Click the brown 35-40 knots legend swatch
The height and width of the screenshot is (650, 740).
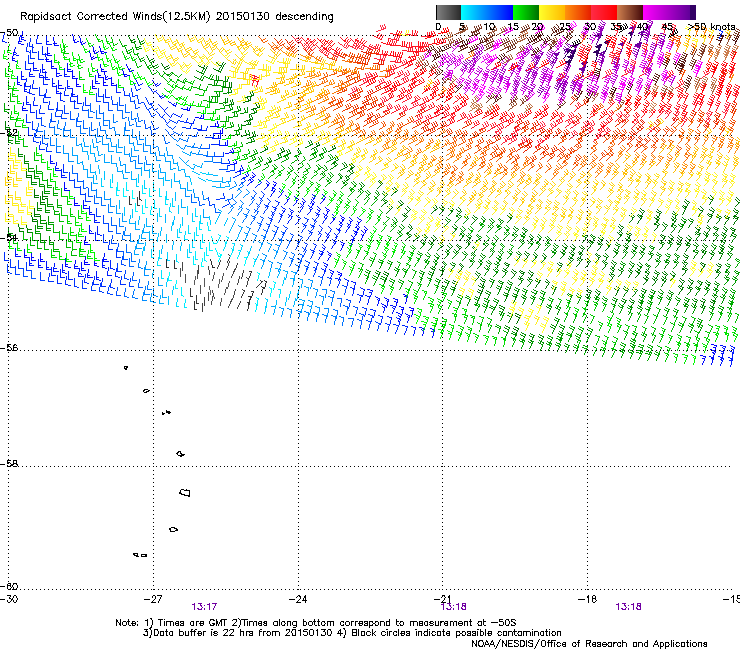pyautogui.click(x=630, y=12)
